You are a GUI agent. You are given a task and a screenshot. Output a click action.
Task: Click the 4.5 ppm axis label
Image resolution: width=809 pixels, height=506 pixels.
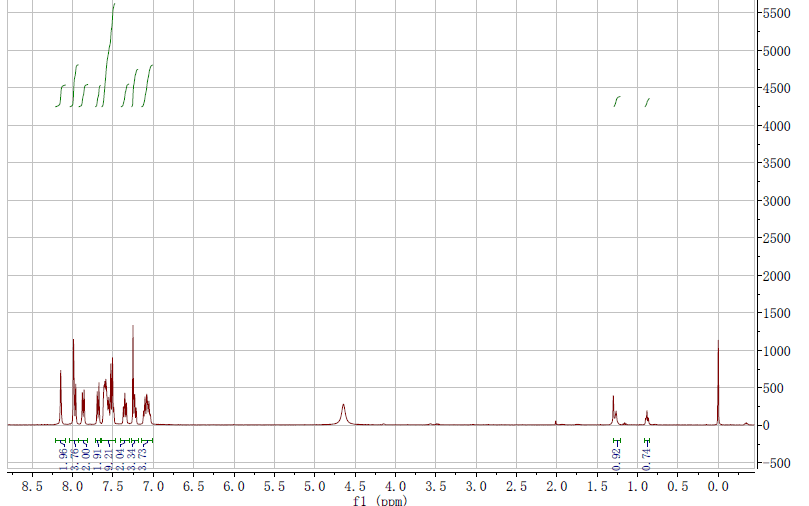click(355, 486)
